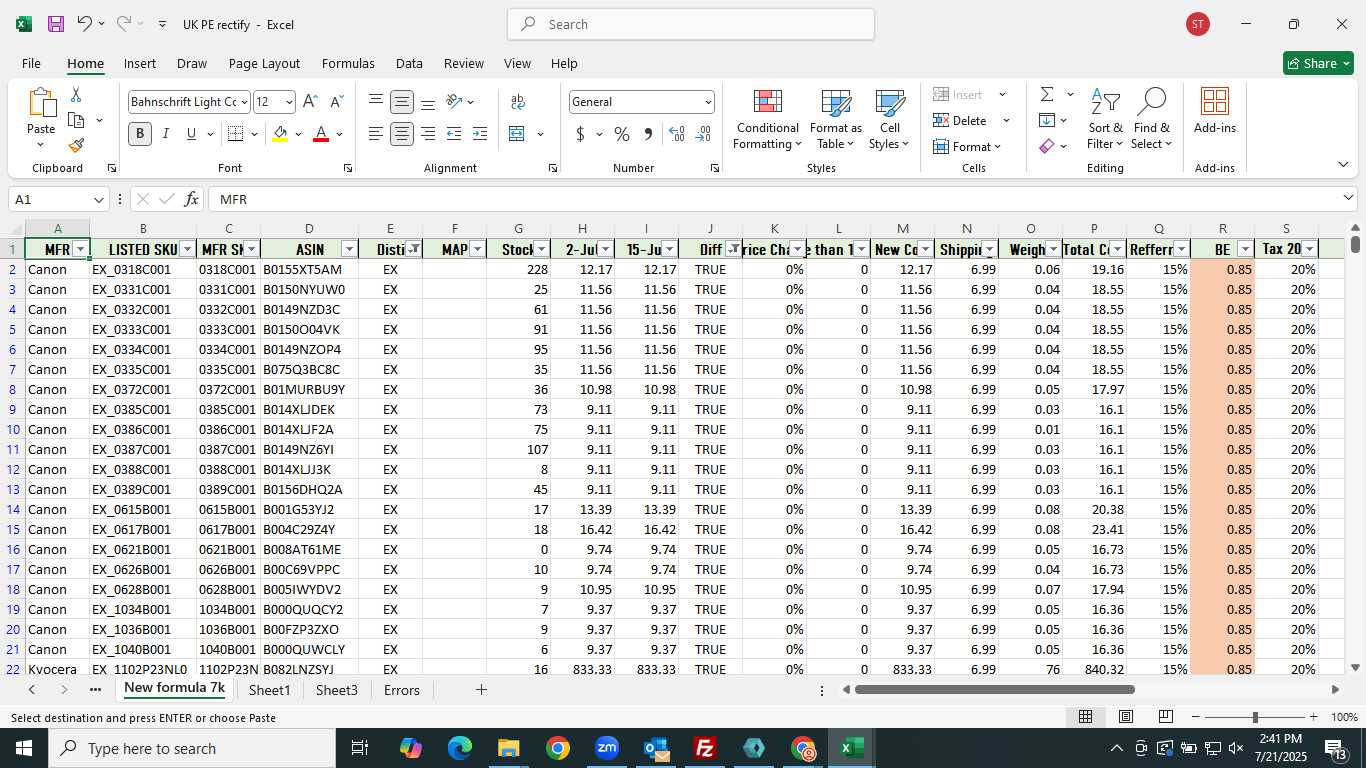This screenshot has width=1366, height=768.
Task: Apply the yellow Fill Color
Action: pos(280,134)
